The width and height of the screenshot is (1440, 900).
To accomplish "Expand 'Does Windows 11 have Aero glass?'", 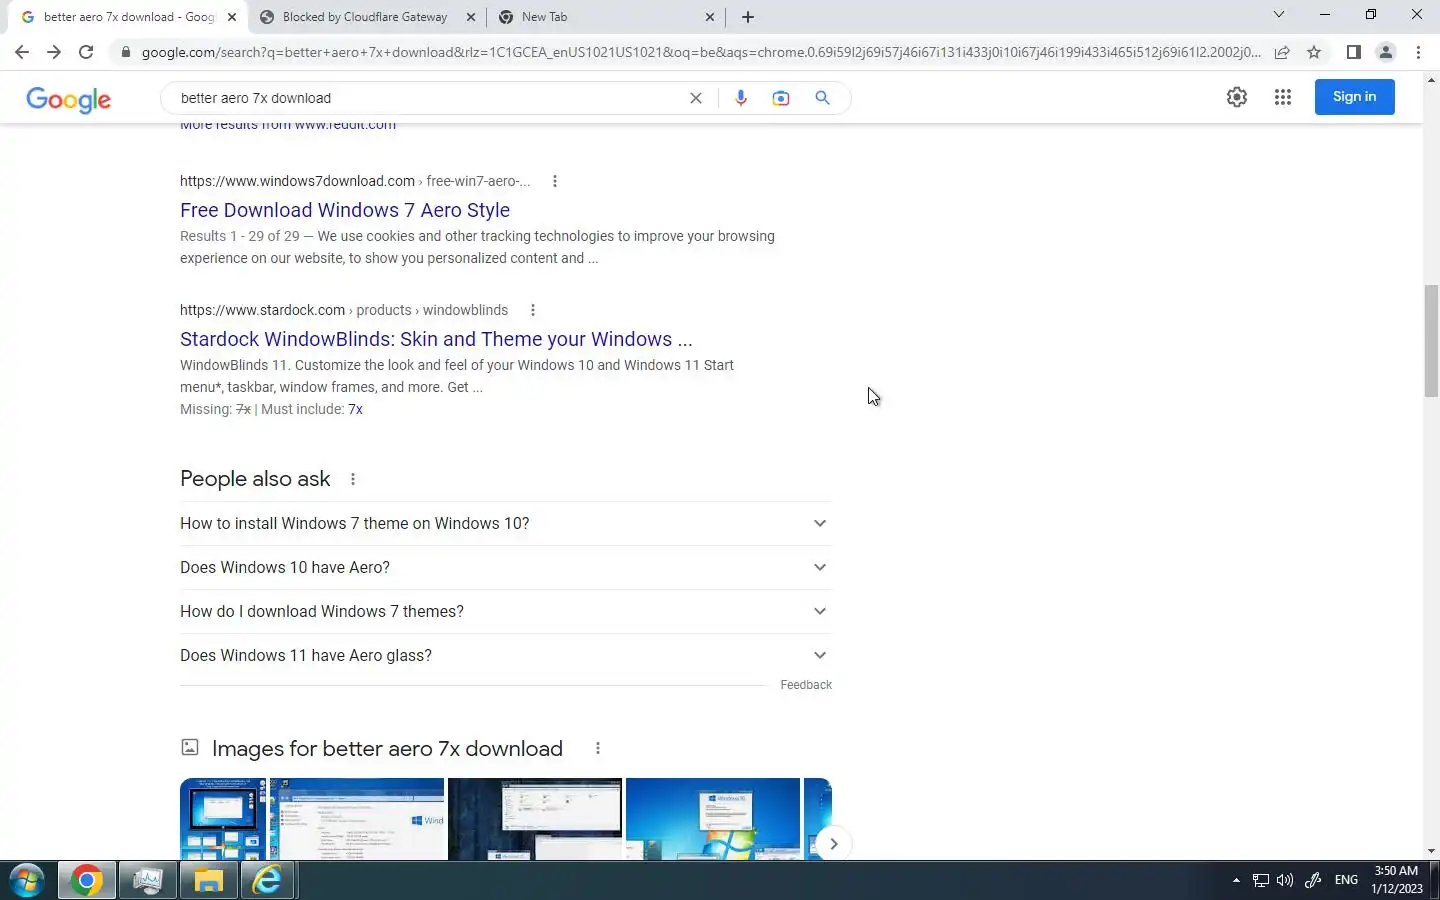I will (x=506, y=655).
